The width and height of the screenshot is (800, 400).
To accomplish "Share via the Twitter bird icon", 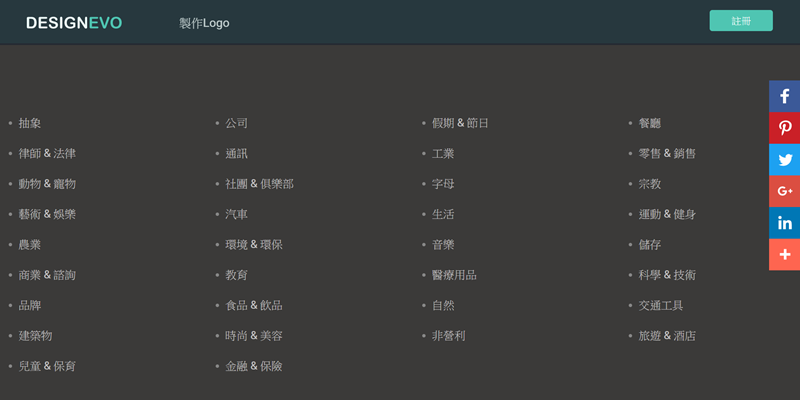I will click(785, 160).
